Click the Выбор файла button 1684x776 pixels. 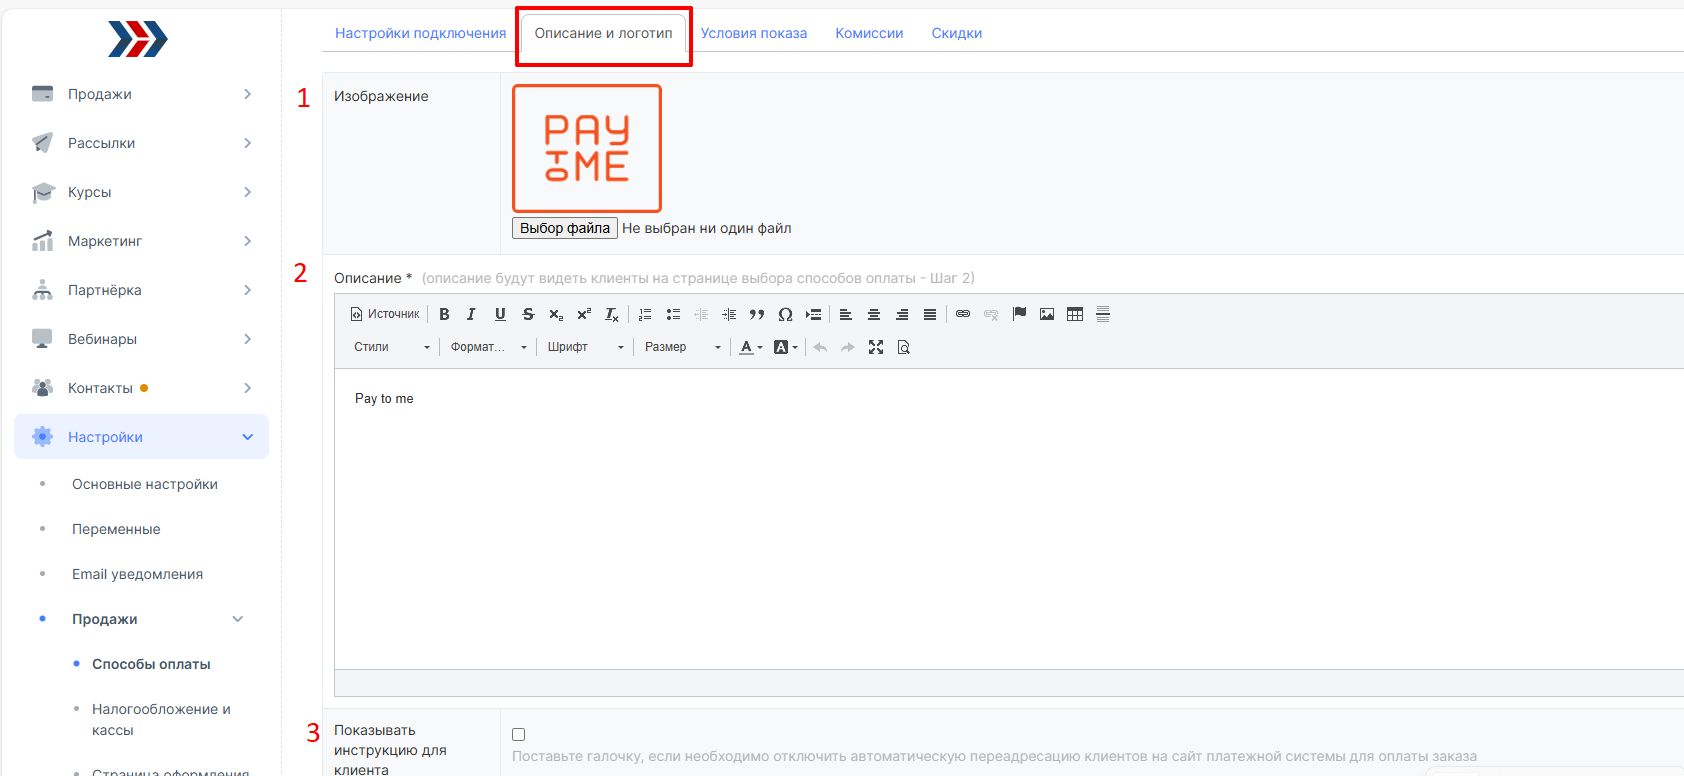pyautogui.click(x=565, y=228)
